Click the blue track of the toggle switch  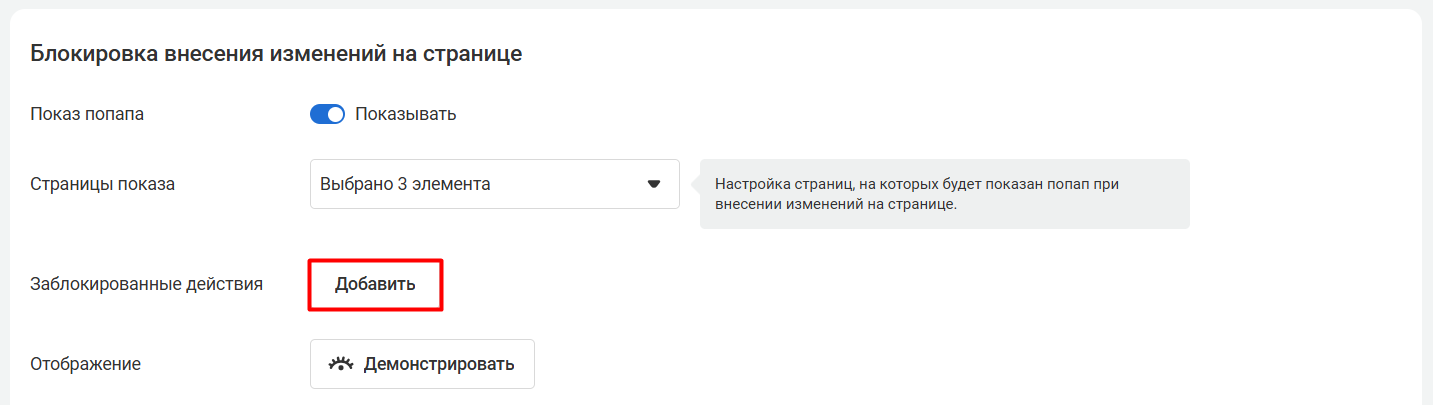click(319, 114)
